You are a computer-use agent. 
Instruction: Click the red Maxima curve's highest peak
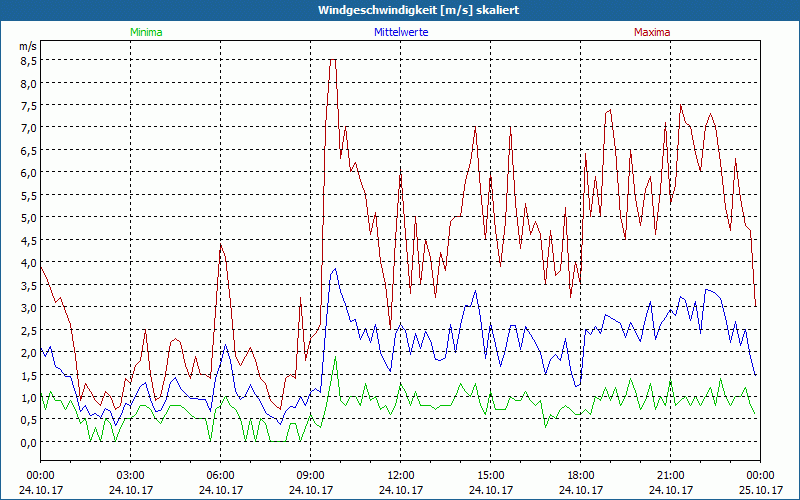(333, 61)
